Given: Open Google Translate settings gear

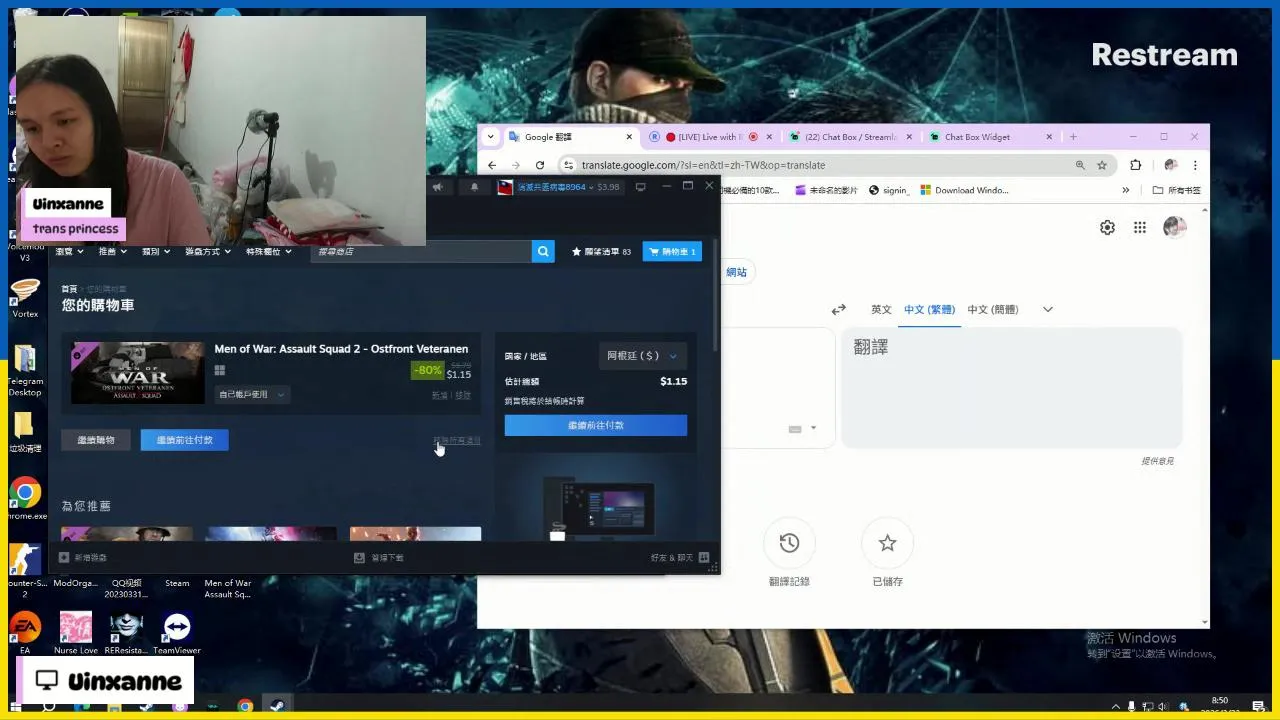Looking at the screenshot, I should (x=1107, y=228).
